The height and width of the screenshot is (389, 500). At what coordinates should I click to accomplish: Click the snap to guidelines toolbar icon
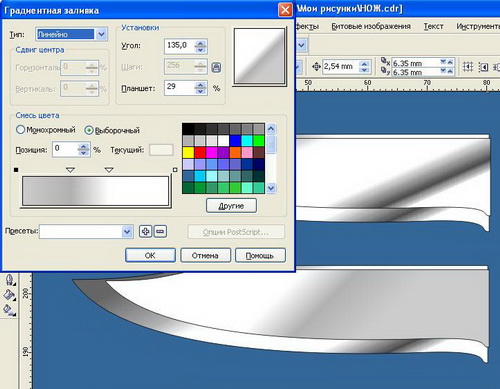coord(483,67)
